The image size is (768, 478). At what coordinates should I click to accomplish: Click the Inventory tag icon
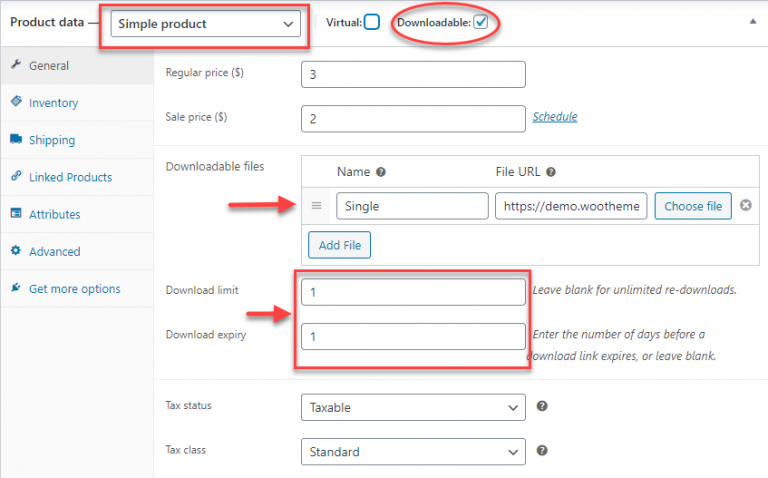coord(16,101)
